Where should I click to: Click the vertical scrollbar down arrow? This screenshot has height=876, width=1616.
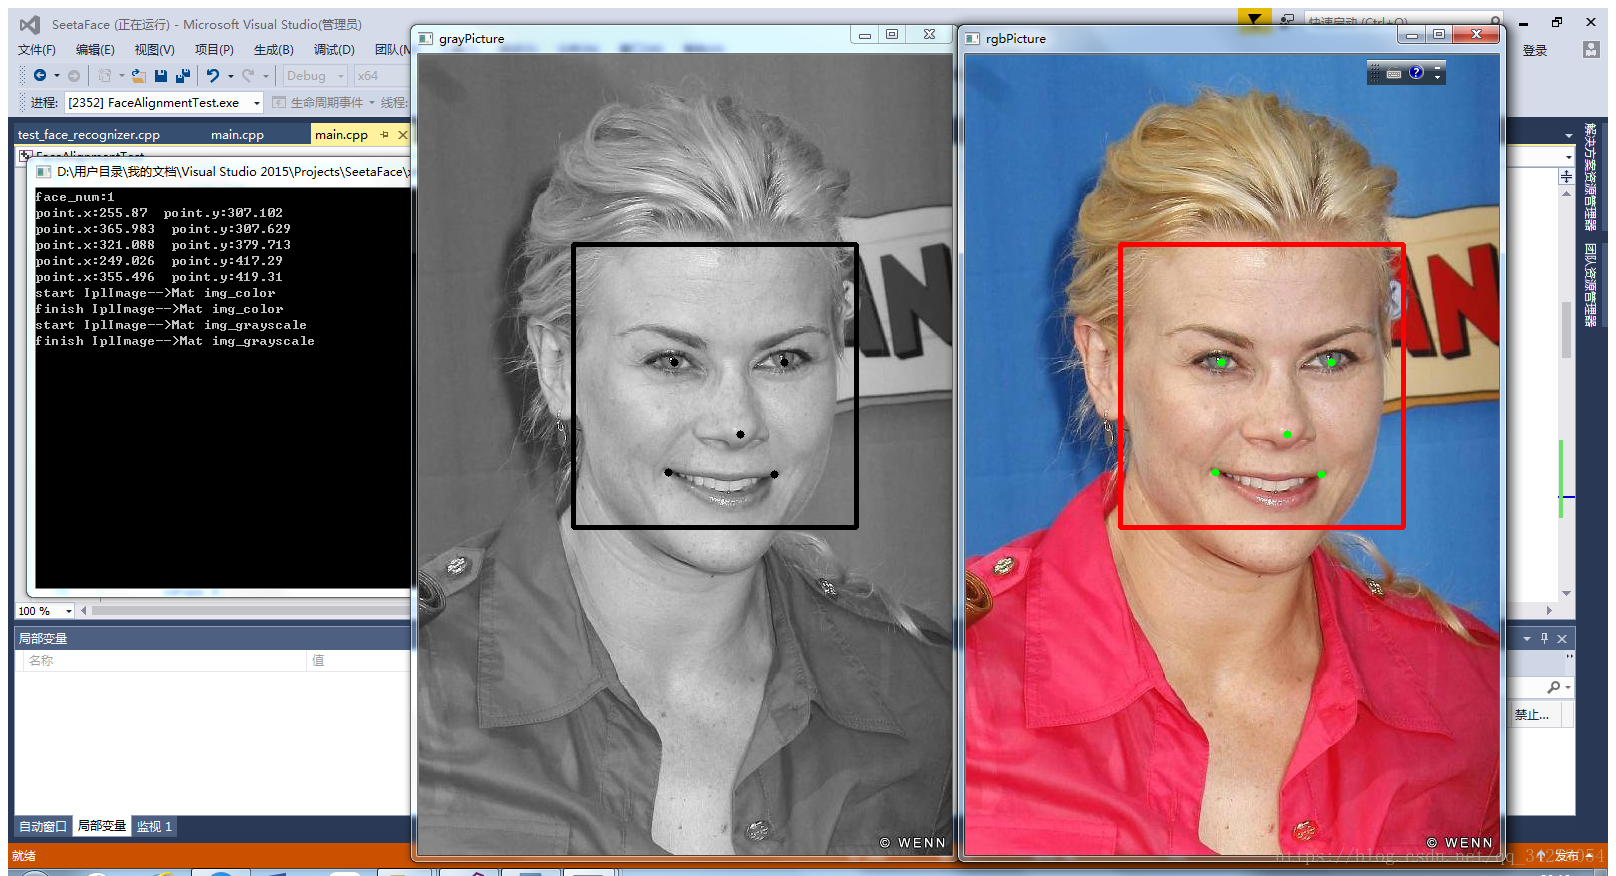[1566, 594]
